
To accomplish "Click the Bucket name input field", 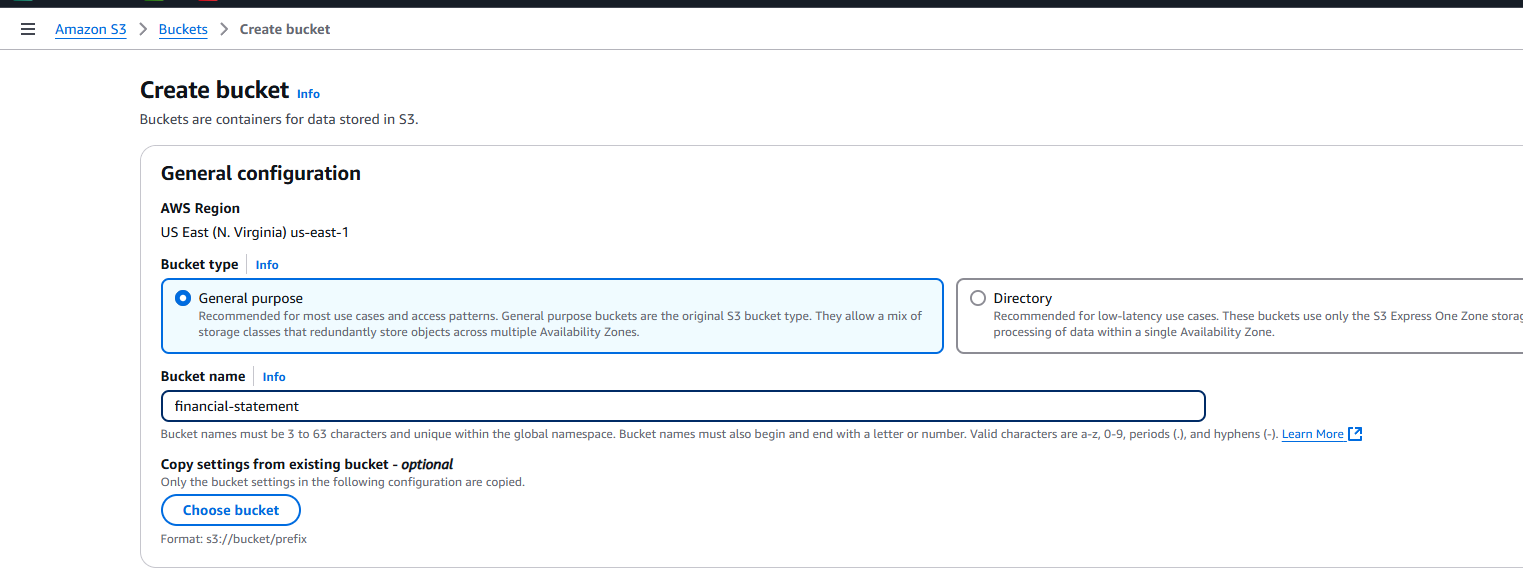I will 683,406.
